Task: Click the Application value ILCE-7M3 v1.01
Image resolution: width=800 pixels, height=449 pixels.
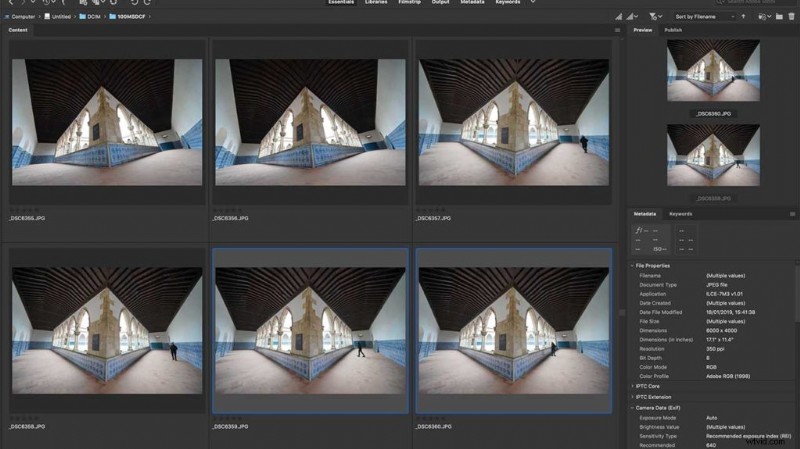Action: pos(724,294)
